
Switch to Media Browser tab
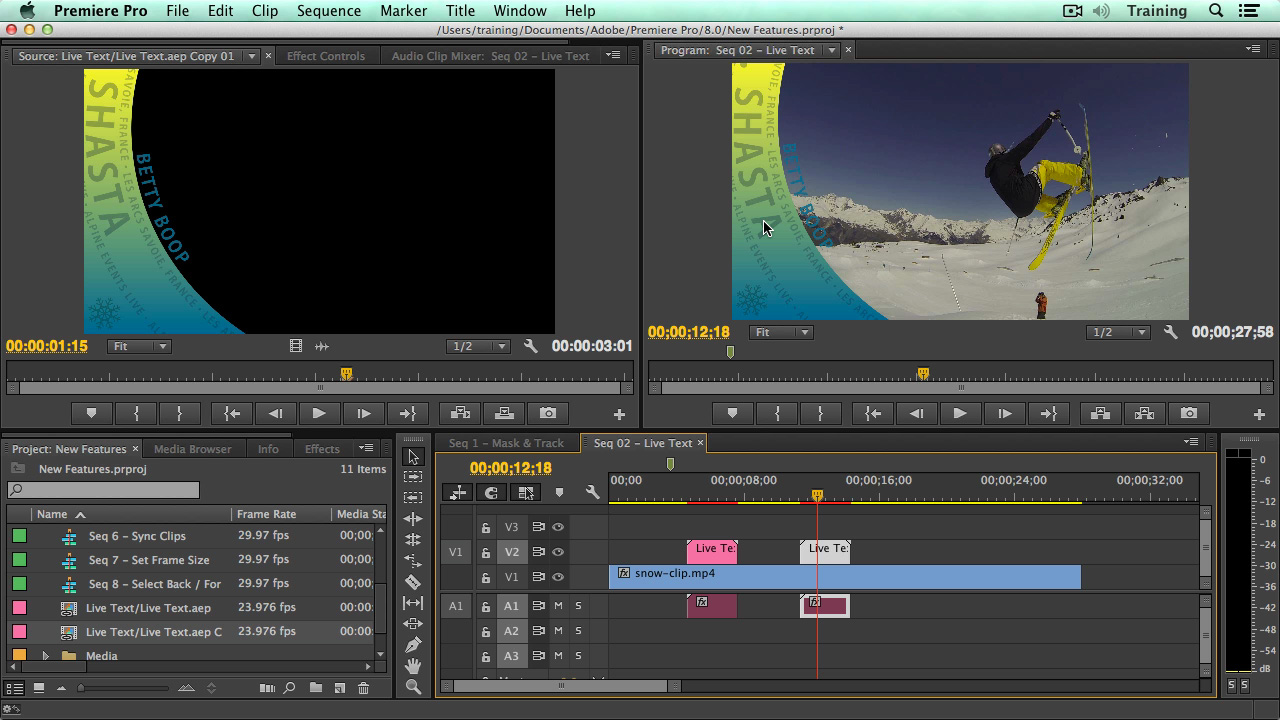193,449
